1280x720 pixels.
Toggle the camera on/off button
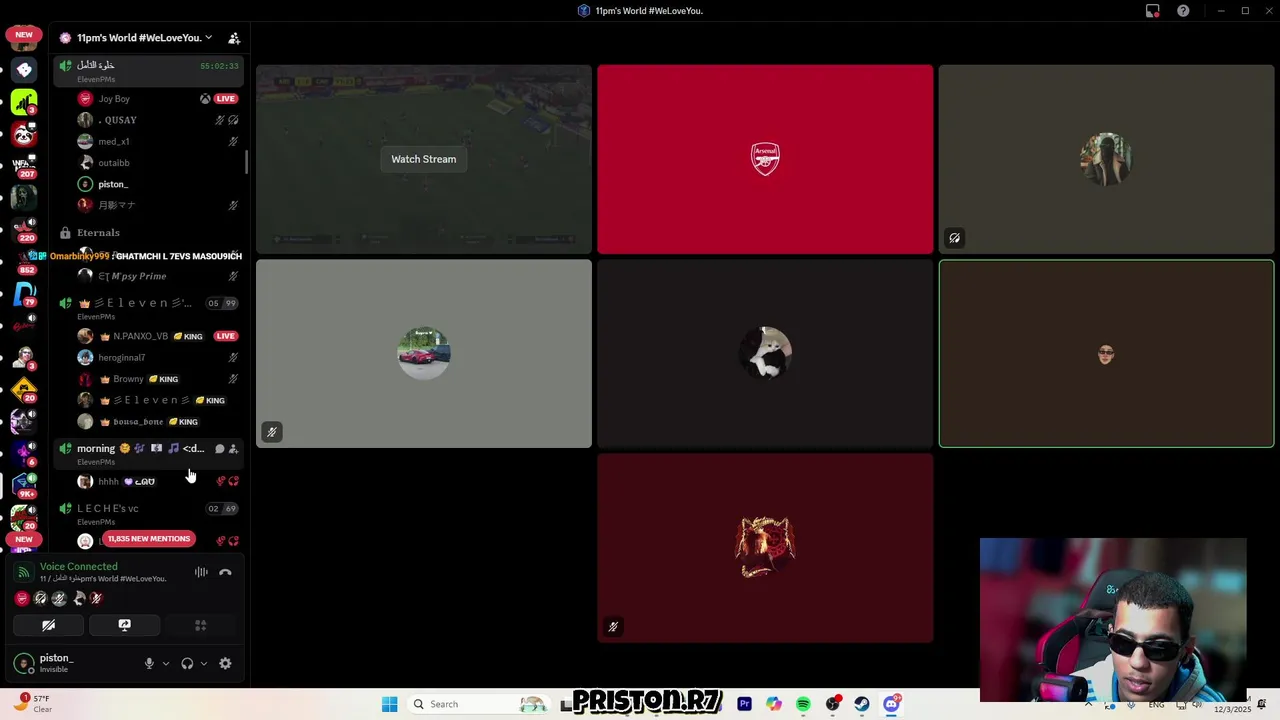[48, 625]
